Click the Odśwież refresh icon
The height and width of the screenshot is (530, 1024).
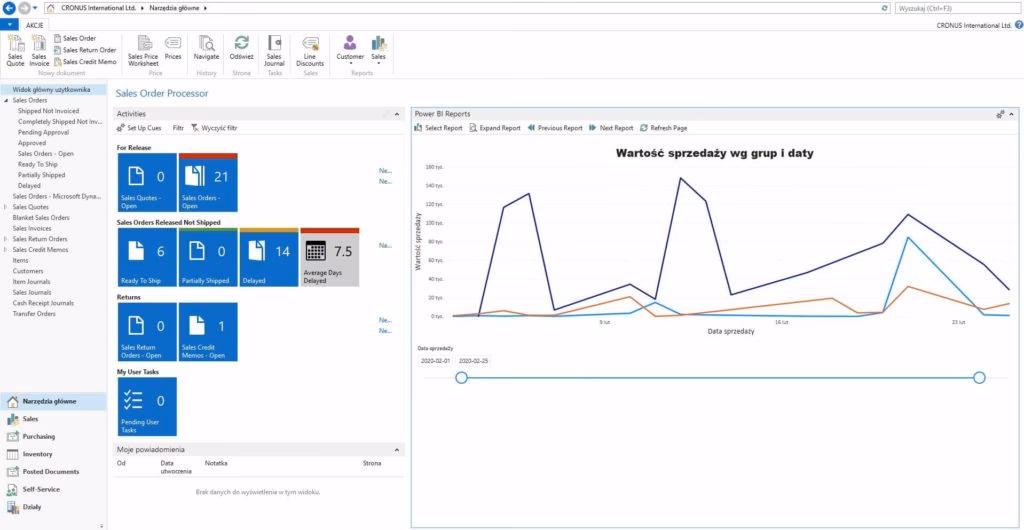241,48
